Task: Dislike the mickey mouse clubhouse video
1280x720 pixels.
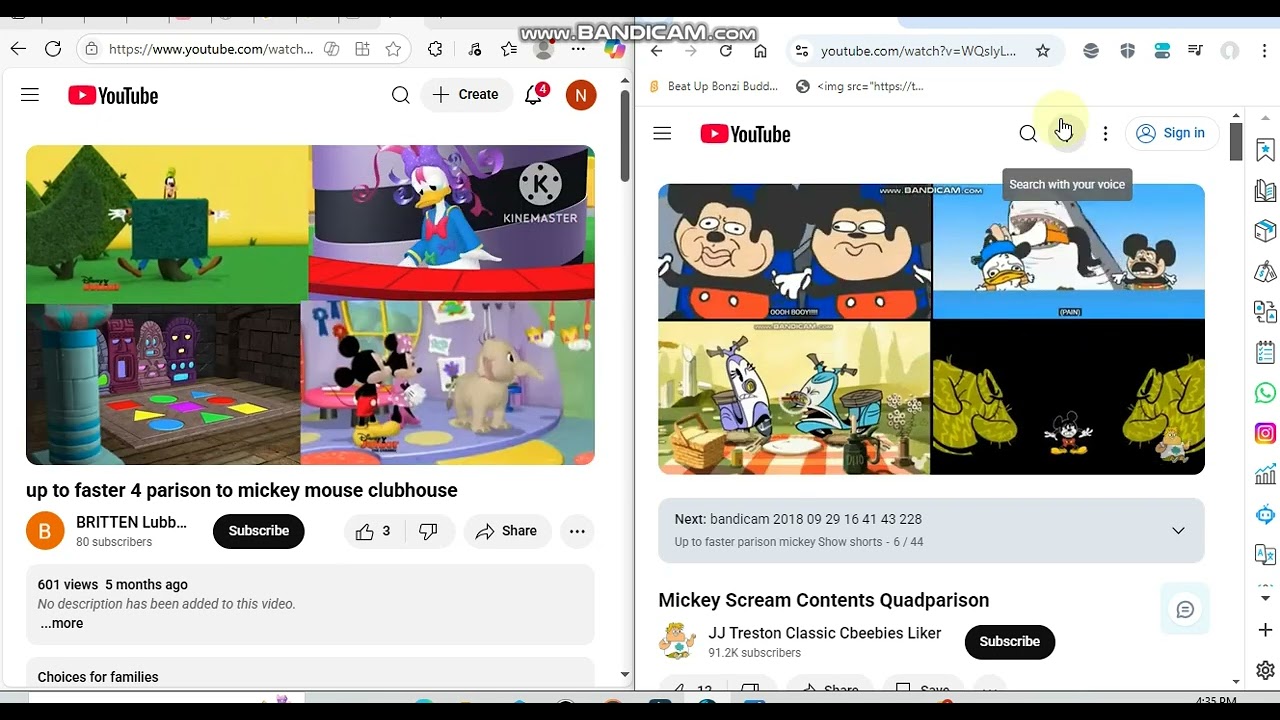Action: point(428,531)
